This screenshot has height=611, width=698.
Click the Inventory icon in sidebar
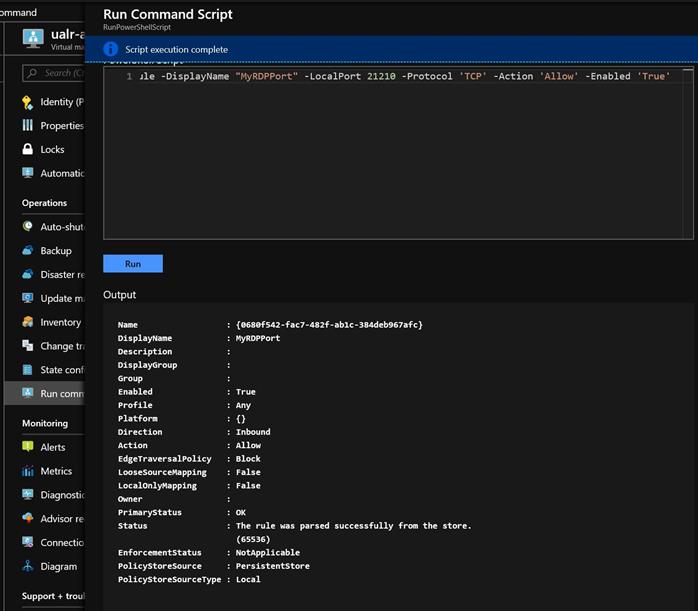click(x=28, y=322)
